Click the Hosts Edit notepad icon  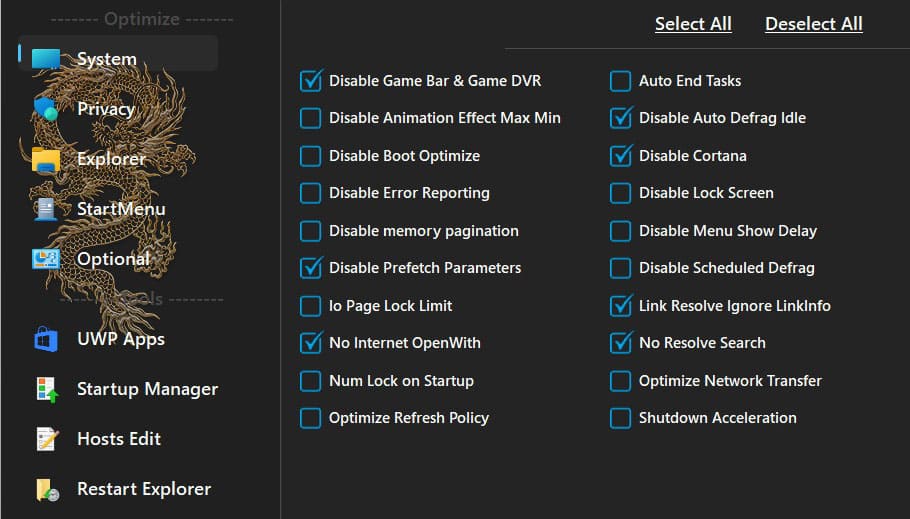[x=47, y=439]
